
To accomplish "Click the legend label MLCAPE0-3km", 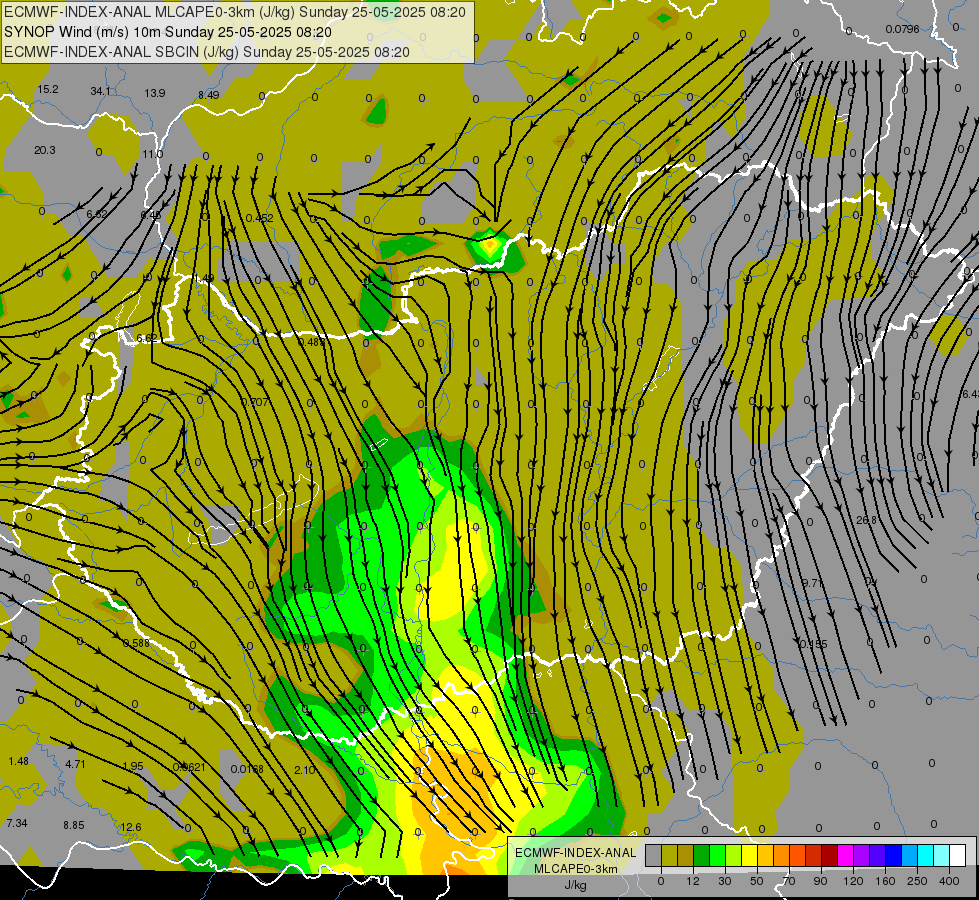I will 575,869.
